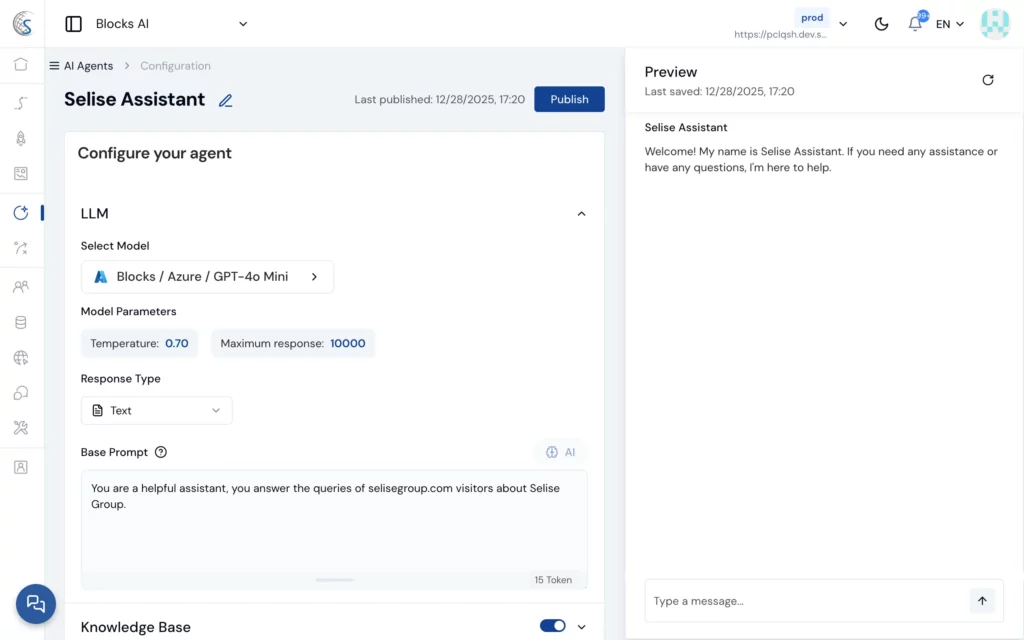Open the database icon in the sidebar

(x=21, y=323)
